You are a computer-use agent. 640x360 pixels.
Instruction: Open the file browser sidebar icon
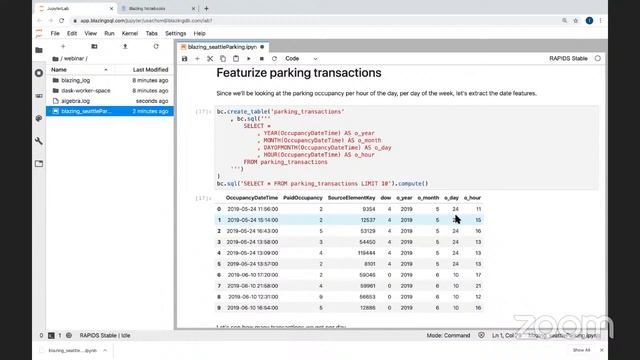(x=39, y=50)
